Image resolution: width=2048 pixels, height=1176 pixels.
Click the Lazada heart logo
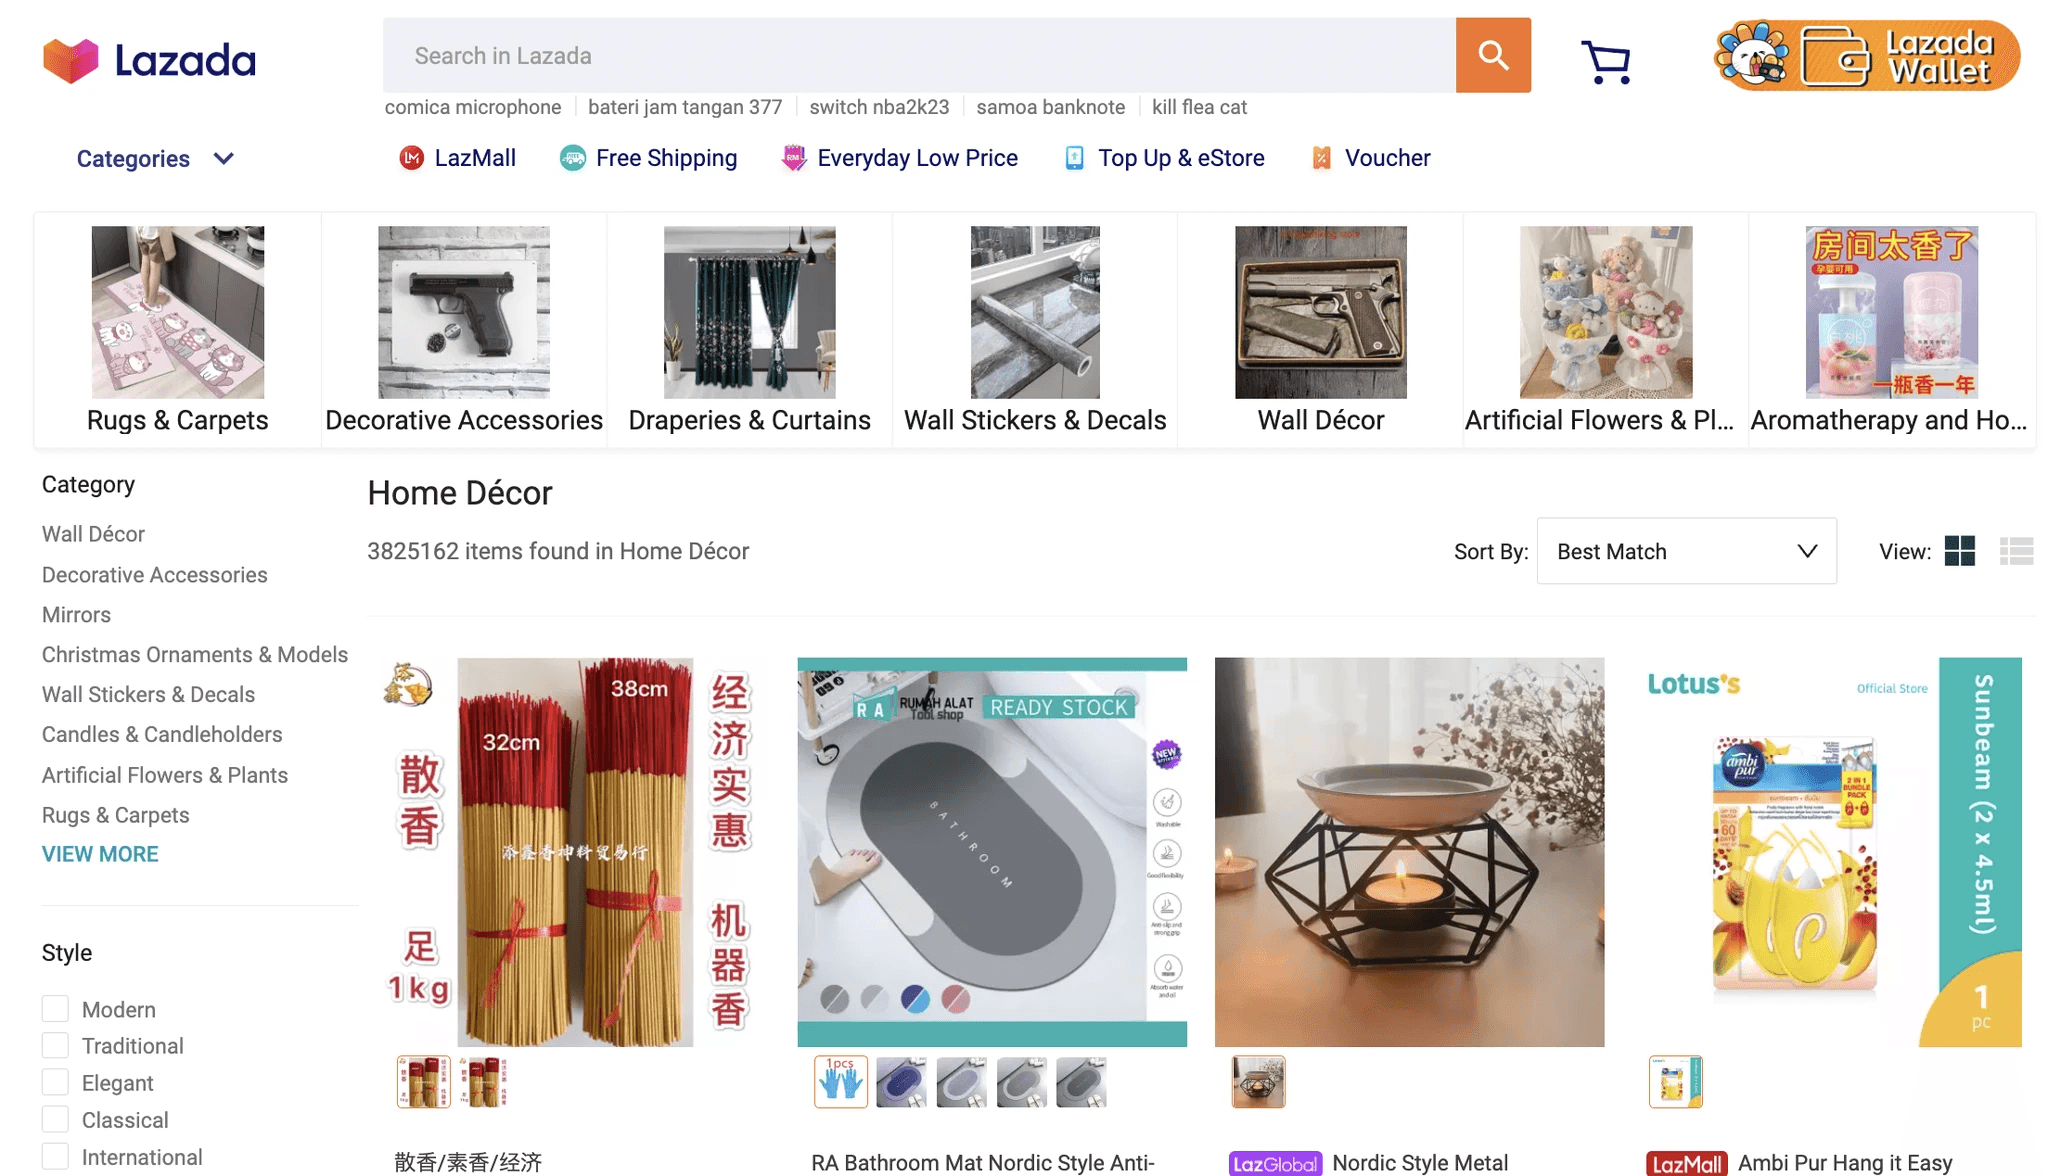pyautogui.click(x=71, y=61)
